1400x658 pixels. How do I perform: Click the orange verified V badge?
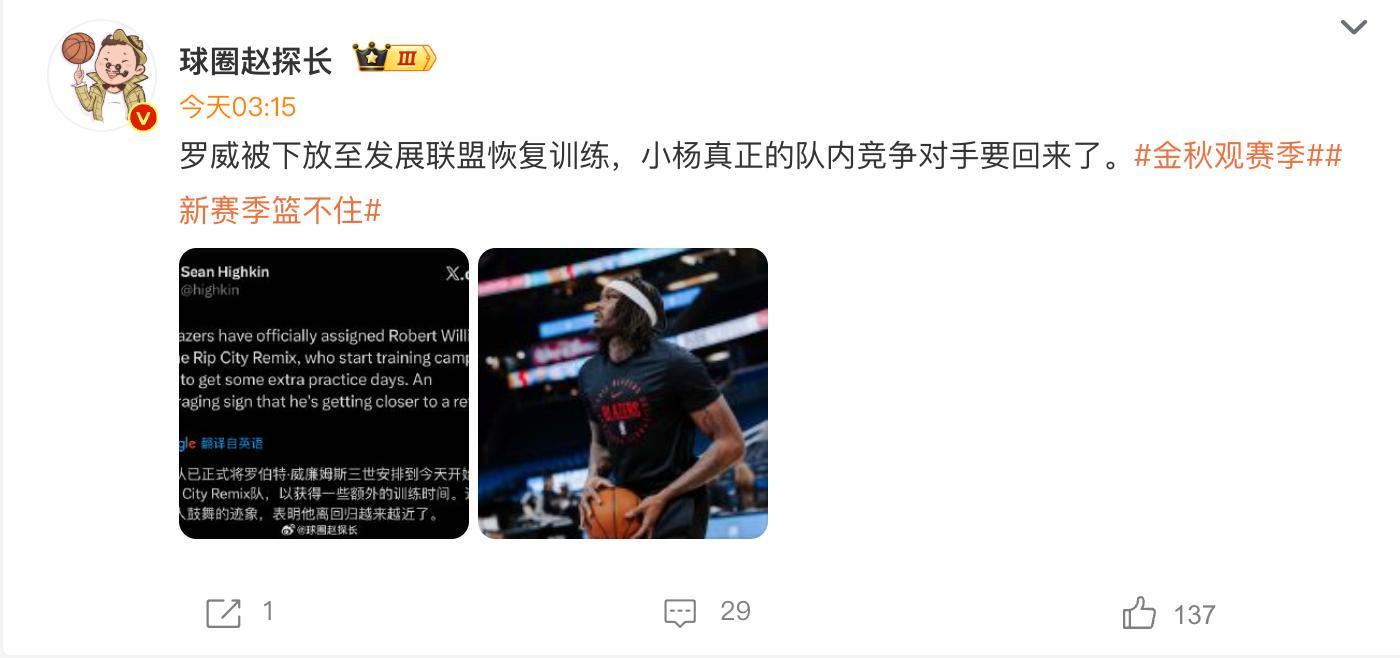(143, 117)
